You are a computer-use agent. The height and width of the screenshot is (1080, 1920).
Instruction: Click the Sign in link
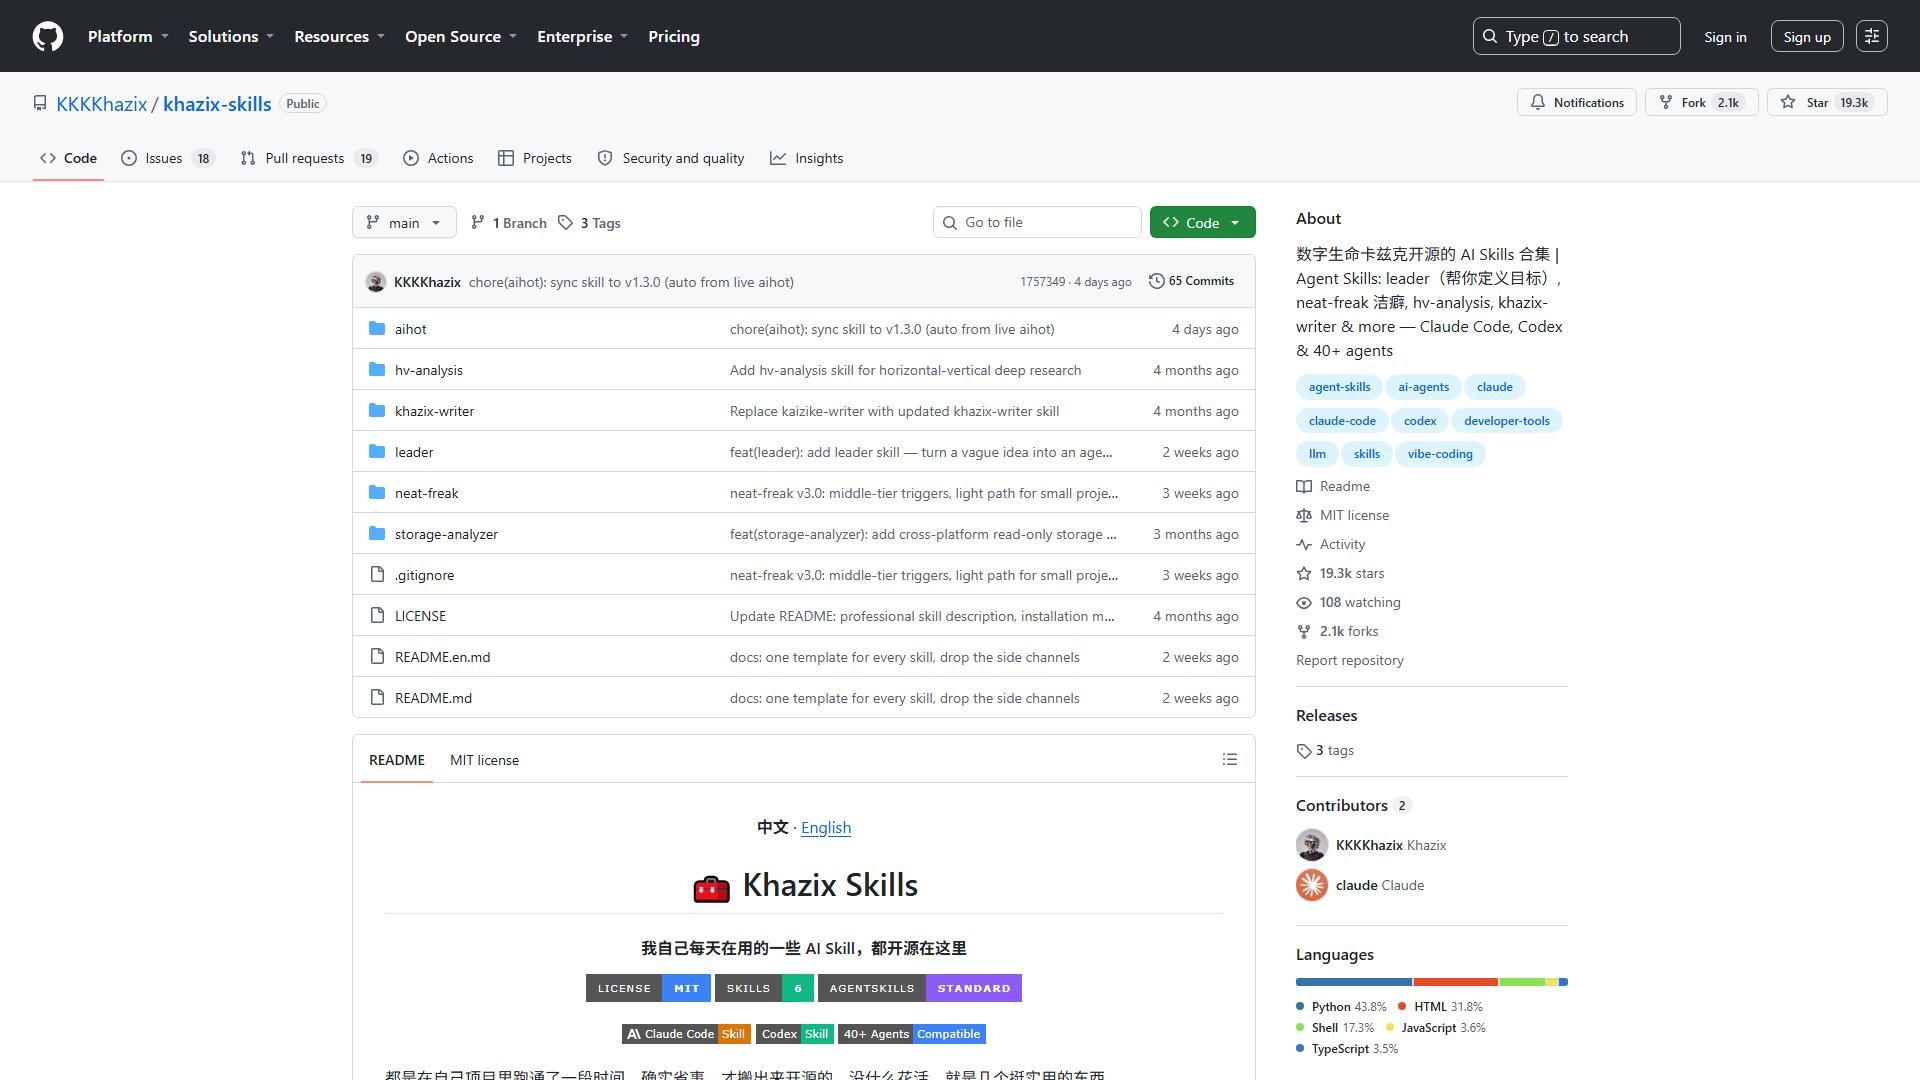(x=1726, y=36)
